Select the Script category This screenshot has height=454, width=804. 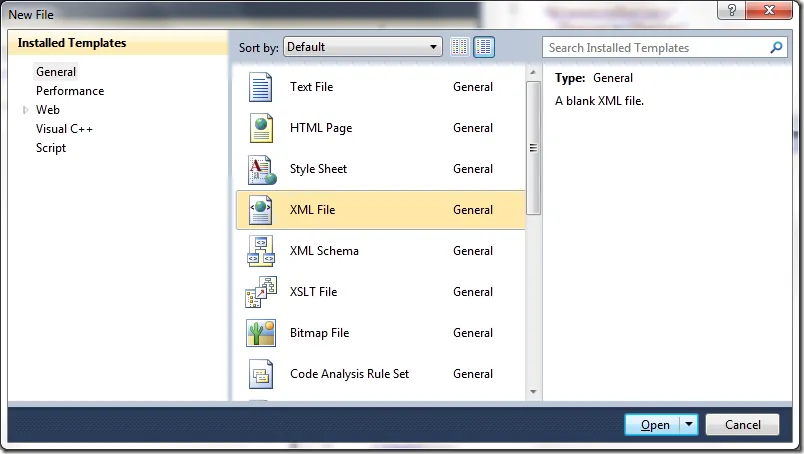point(51,148)
